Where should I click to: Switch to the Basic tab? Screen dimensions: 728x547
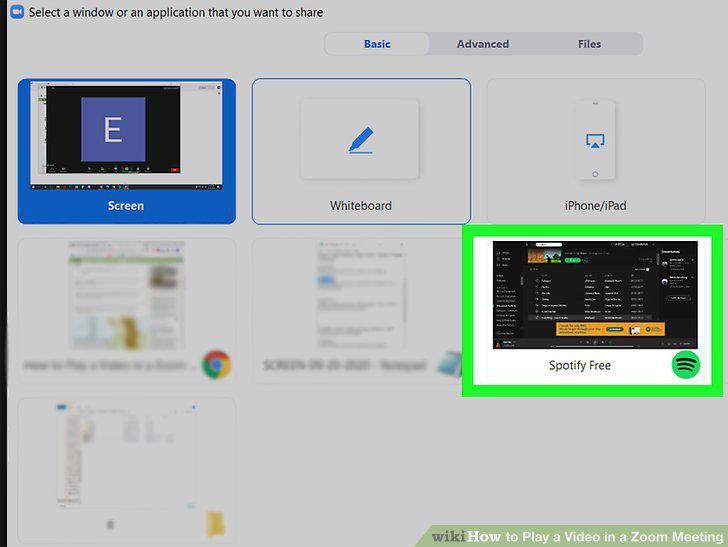(377, 44)
